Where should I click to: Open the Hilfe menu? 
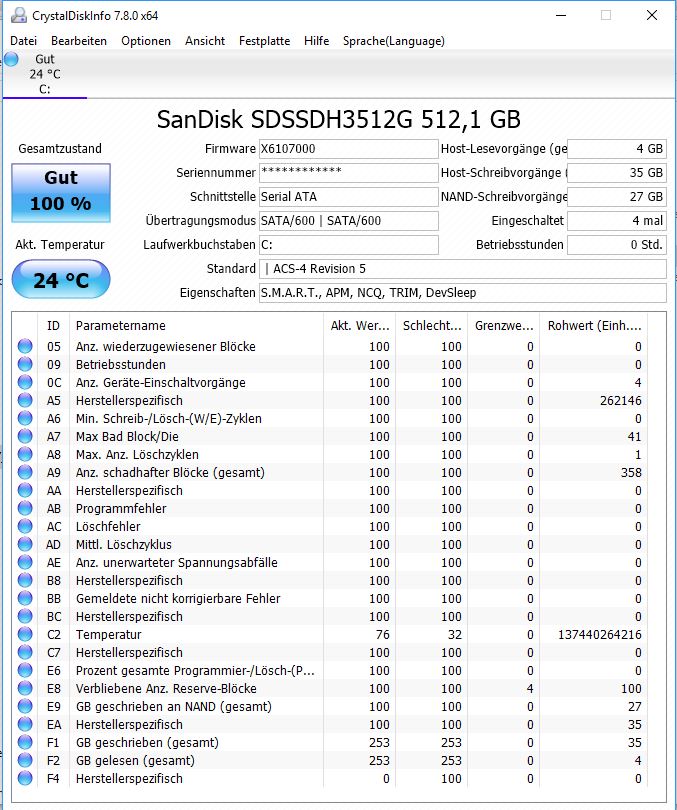[317, 41]
